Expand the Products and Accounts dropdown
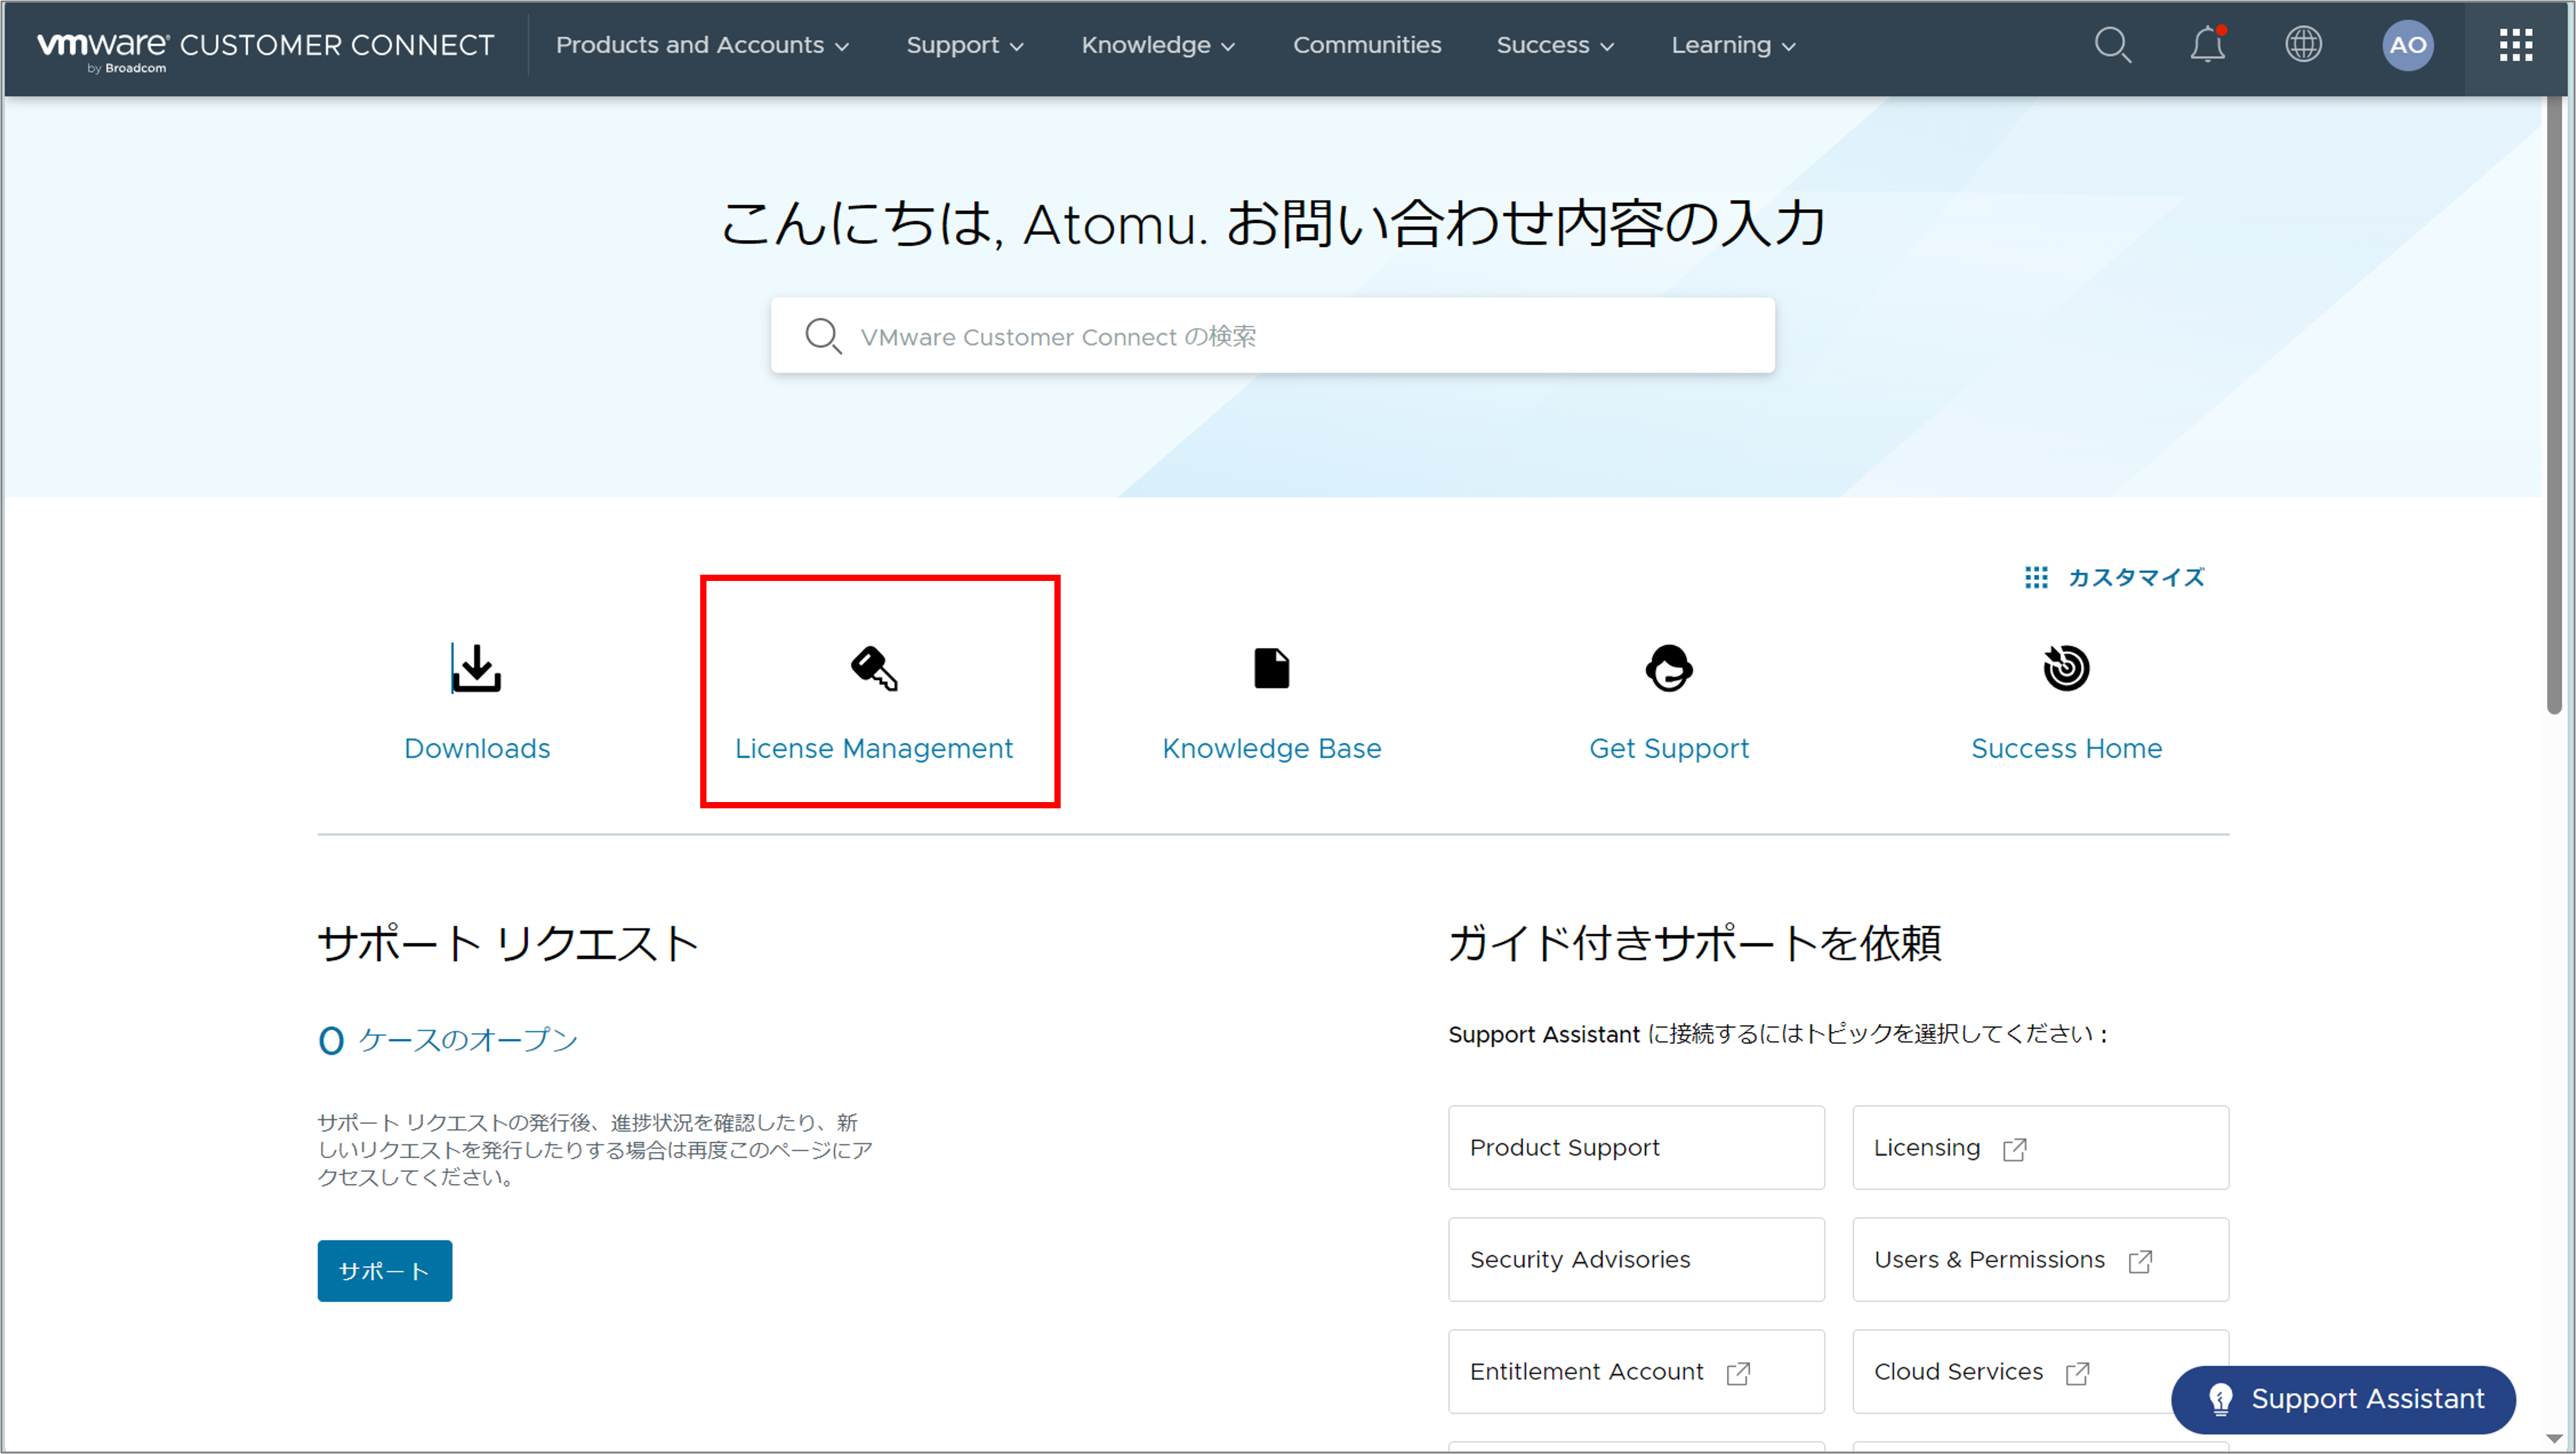The width and height of the screenshot is (2576, 1454). tap(702, 45)
